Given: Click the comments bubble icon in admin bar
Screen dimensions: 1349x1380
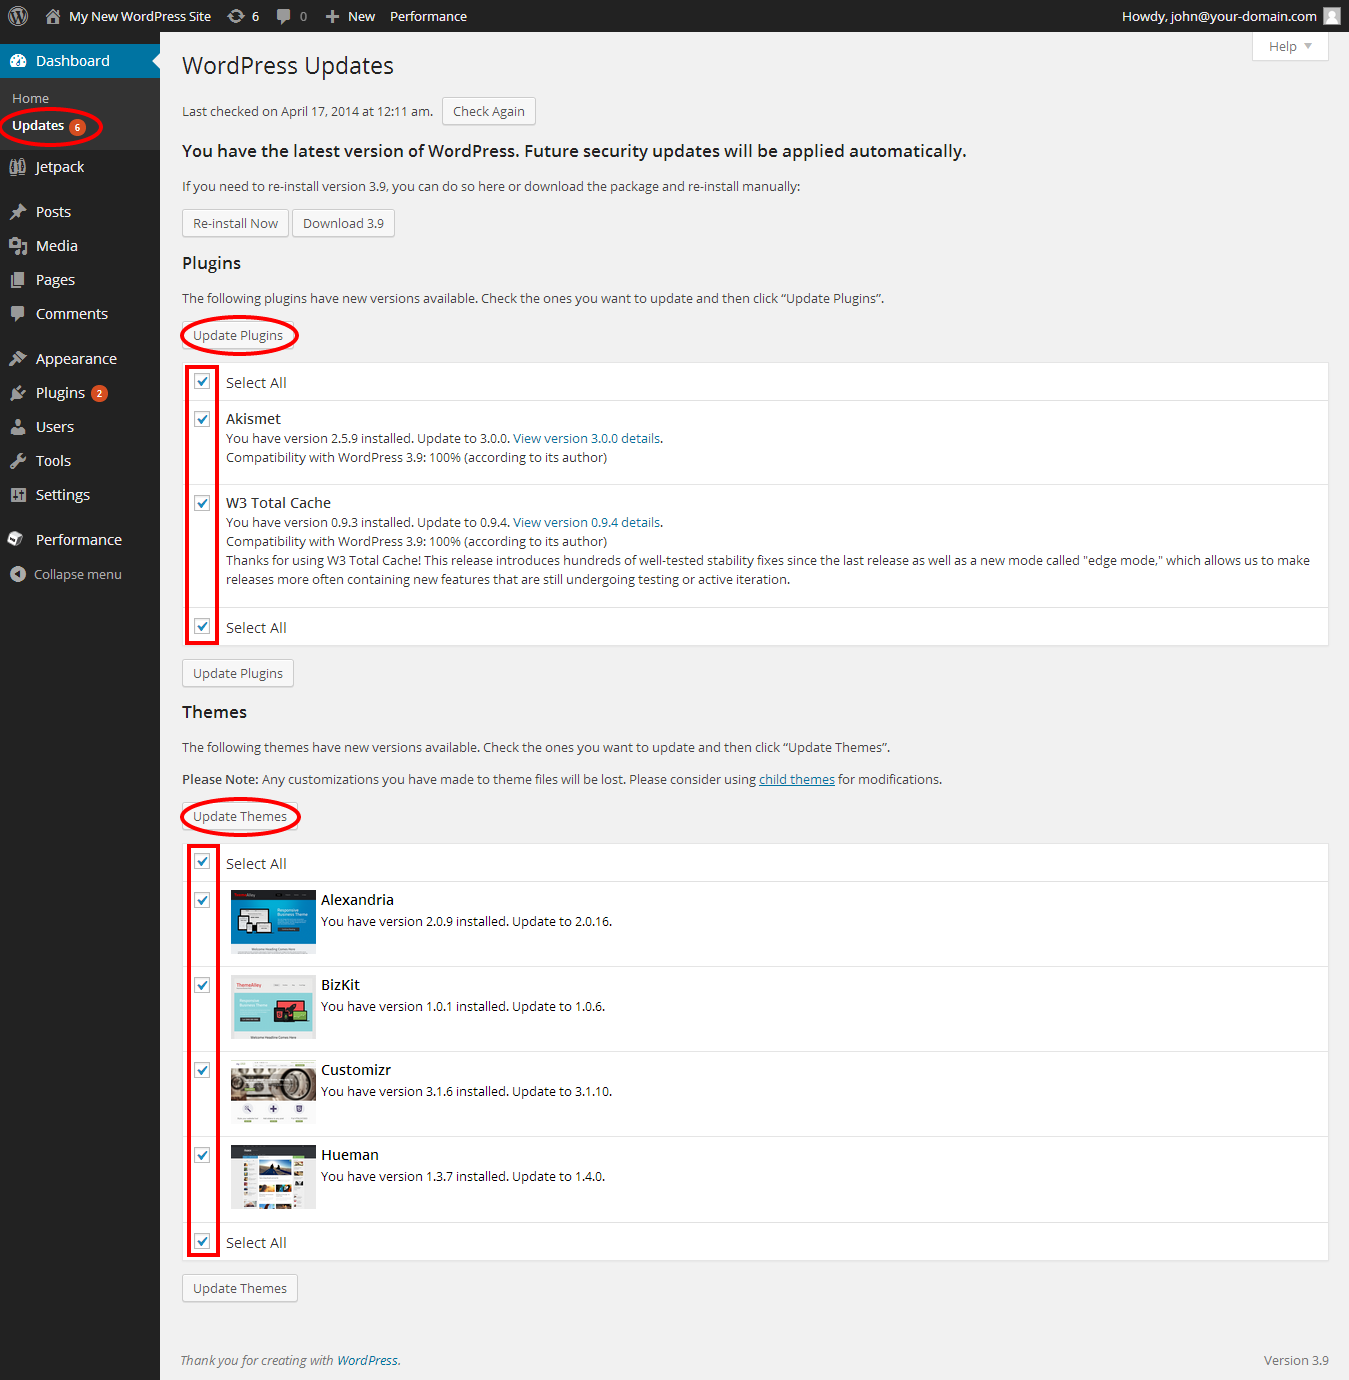Looking at the screenshot, I should tap(284, 16).
